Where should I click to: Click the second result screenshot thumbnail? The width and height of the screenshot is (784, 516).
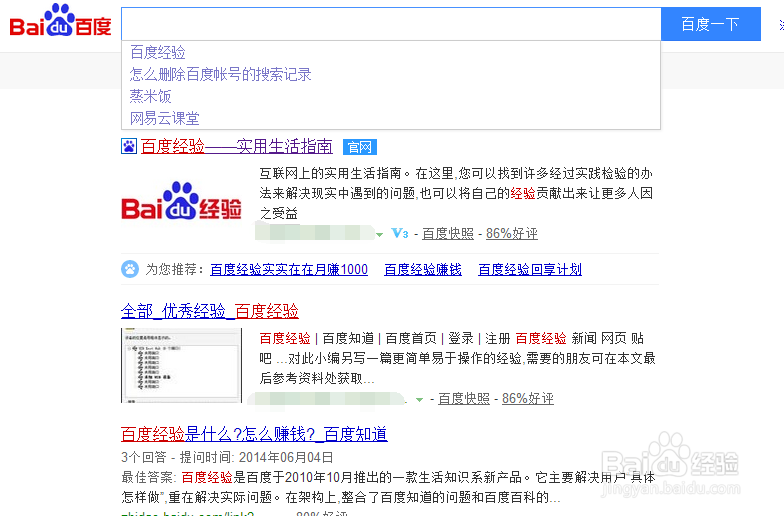pos(182,366)
